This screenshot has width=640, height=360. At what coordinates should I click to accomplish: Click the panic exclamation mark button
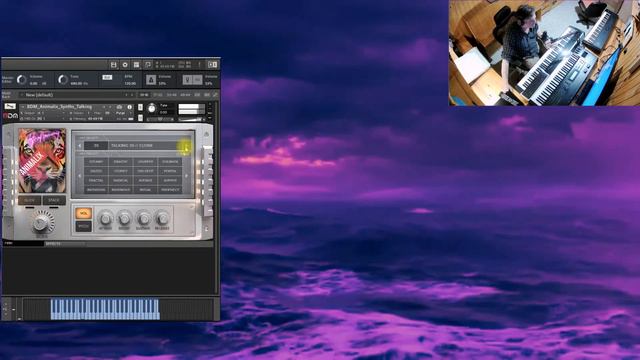point(200,64)
